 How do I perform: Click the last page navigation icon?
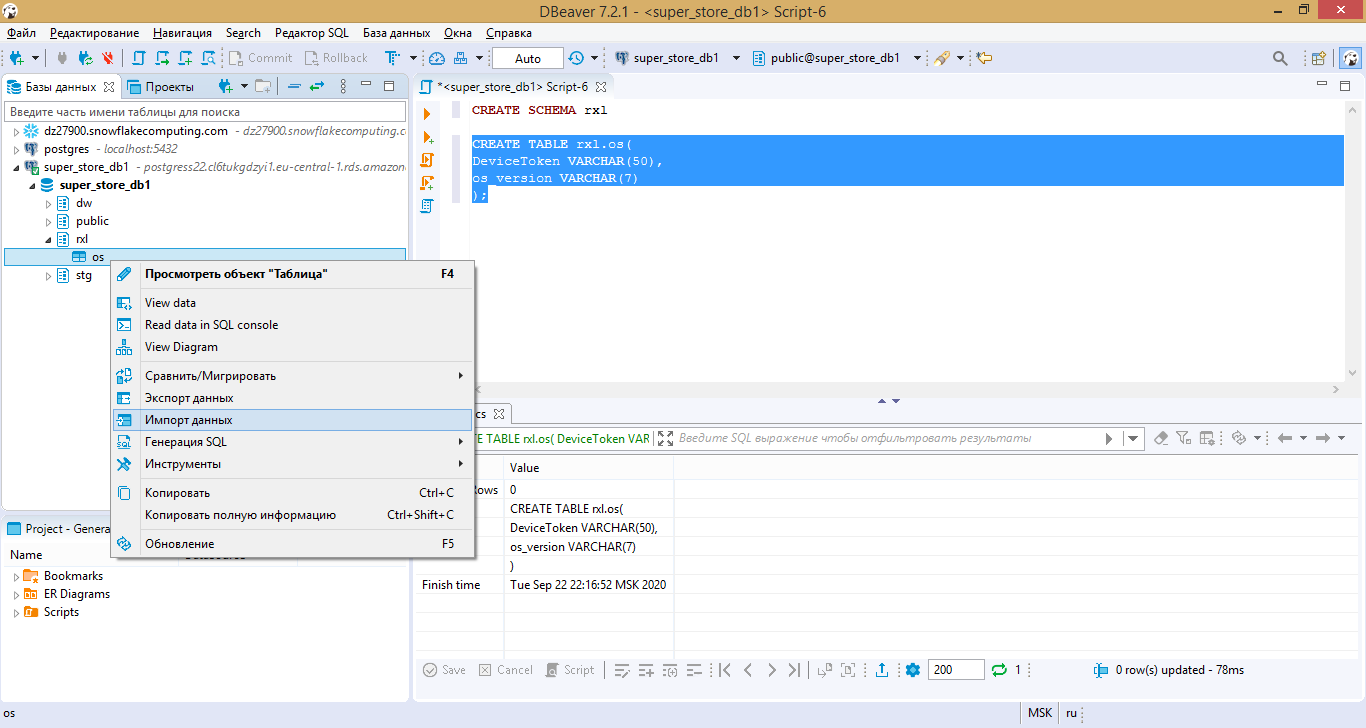coord(794,670)
